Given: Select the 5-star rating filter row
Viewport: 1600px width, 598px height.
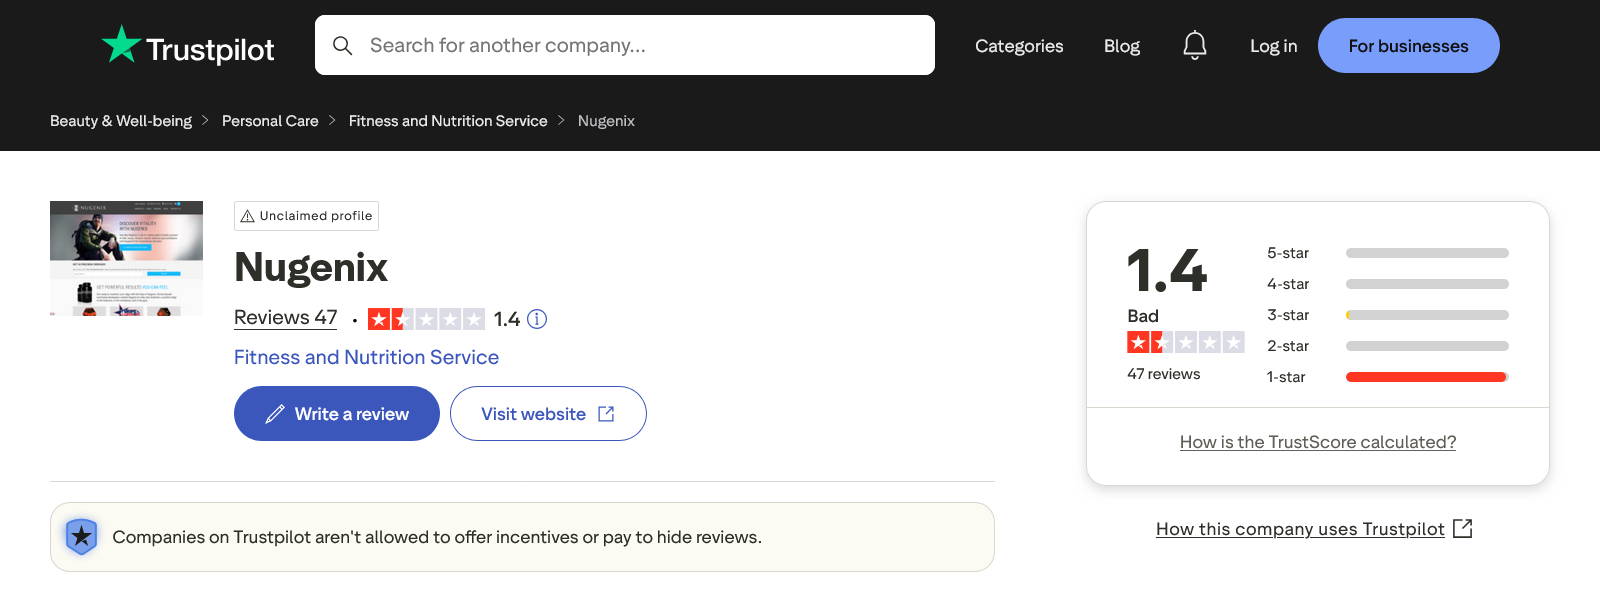Looking at the screenshot, I should click(x=1388, y=253).
